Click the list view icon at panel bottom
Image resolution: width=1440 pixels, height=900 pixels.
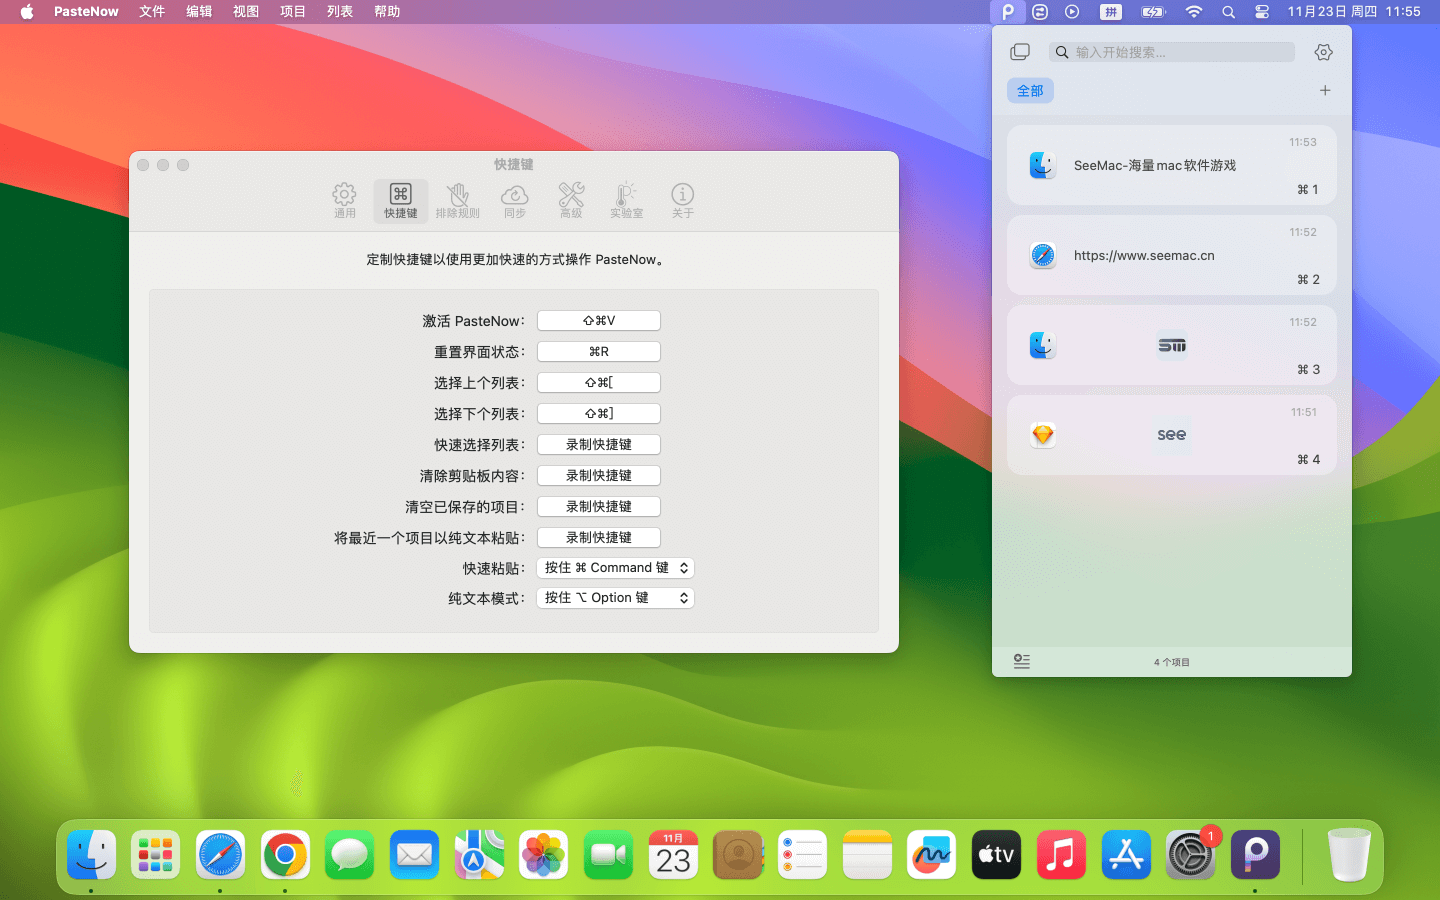[1021, 661]
